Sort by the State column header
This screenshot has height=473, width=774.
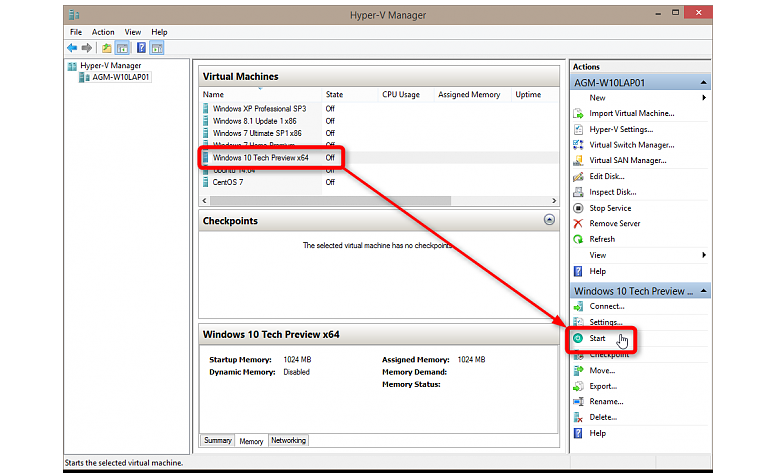[350, 94]
